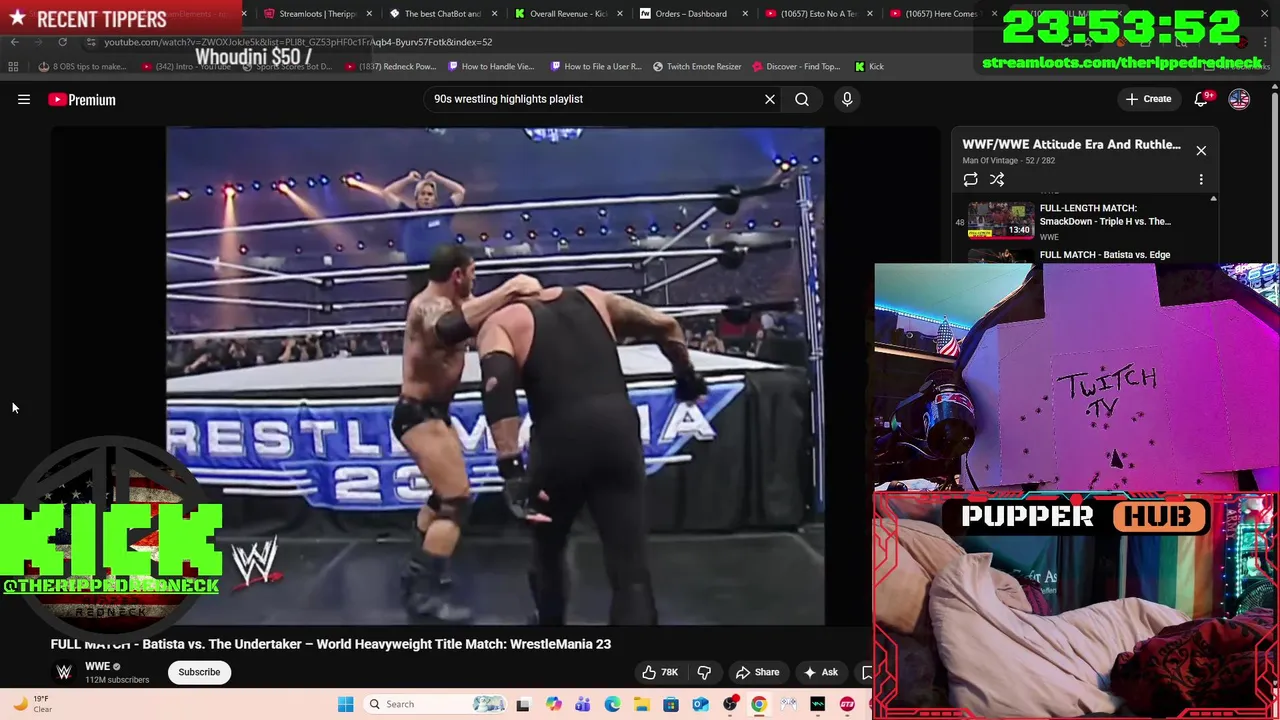Image resolution: width=1280 pixels, height=720 pixels.
Task: Open 'Discover - Find Top...' bookmark
Action: tap(795, 67)
